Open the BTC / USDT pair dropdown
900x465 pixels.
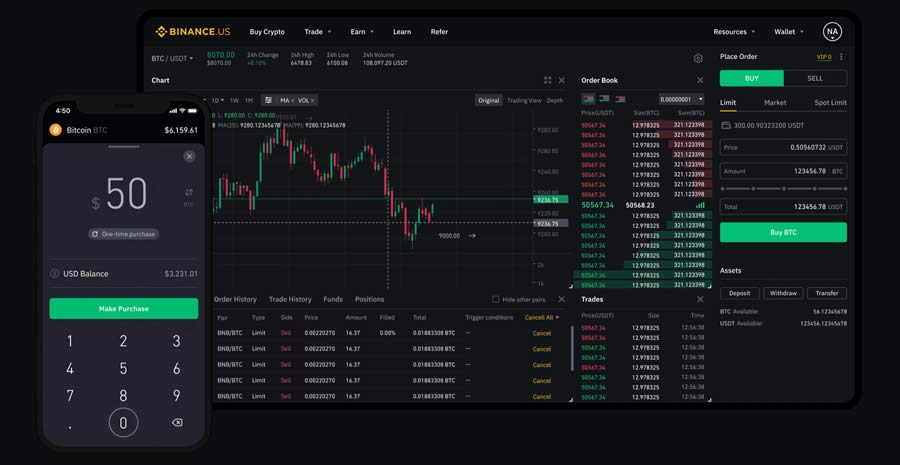[172, 59]
